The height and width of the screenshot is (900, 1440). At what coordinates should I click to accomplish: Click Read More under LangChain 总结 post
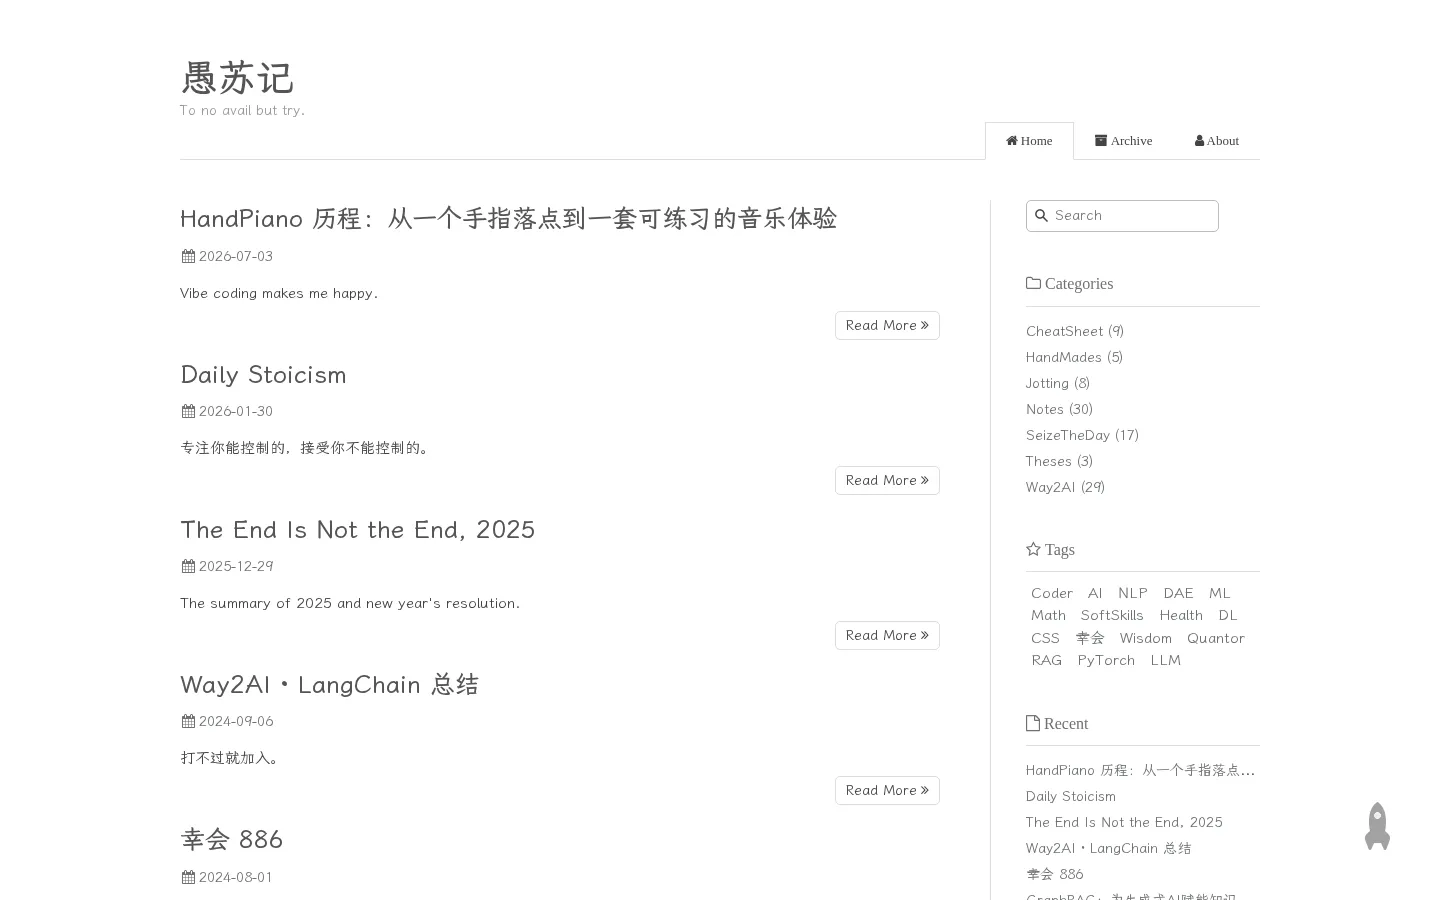coord(887,790)
